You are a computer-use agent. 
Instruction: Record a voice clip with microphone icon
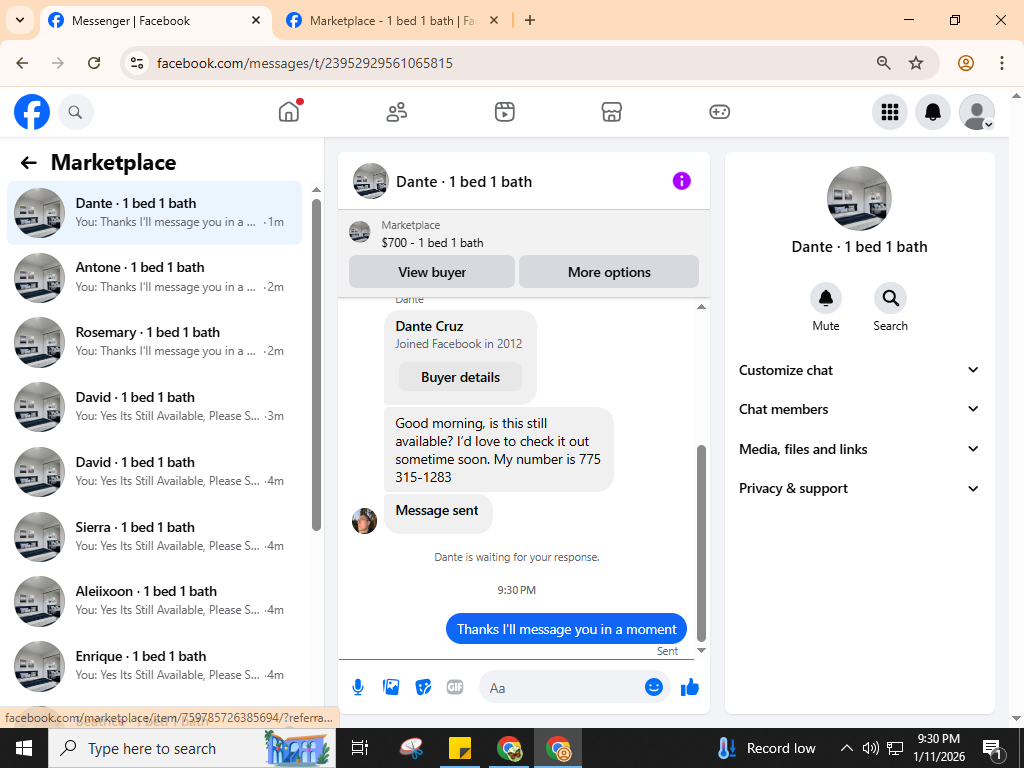358,687
